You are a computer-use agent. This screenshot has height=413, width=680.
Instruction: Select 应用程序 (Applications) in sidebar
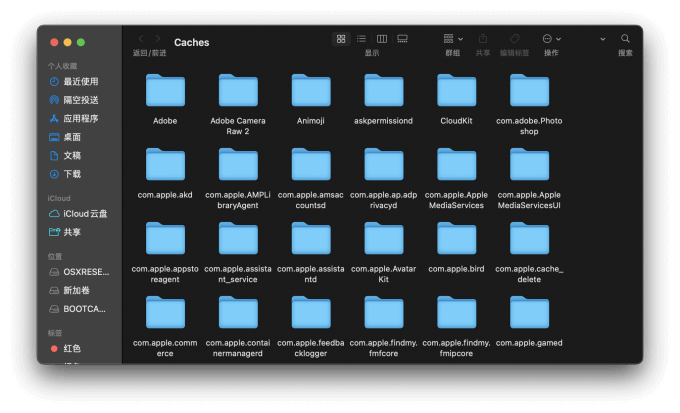[80, 118]
